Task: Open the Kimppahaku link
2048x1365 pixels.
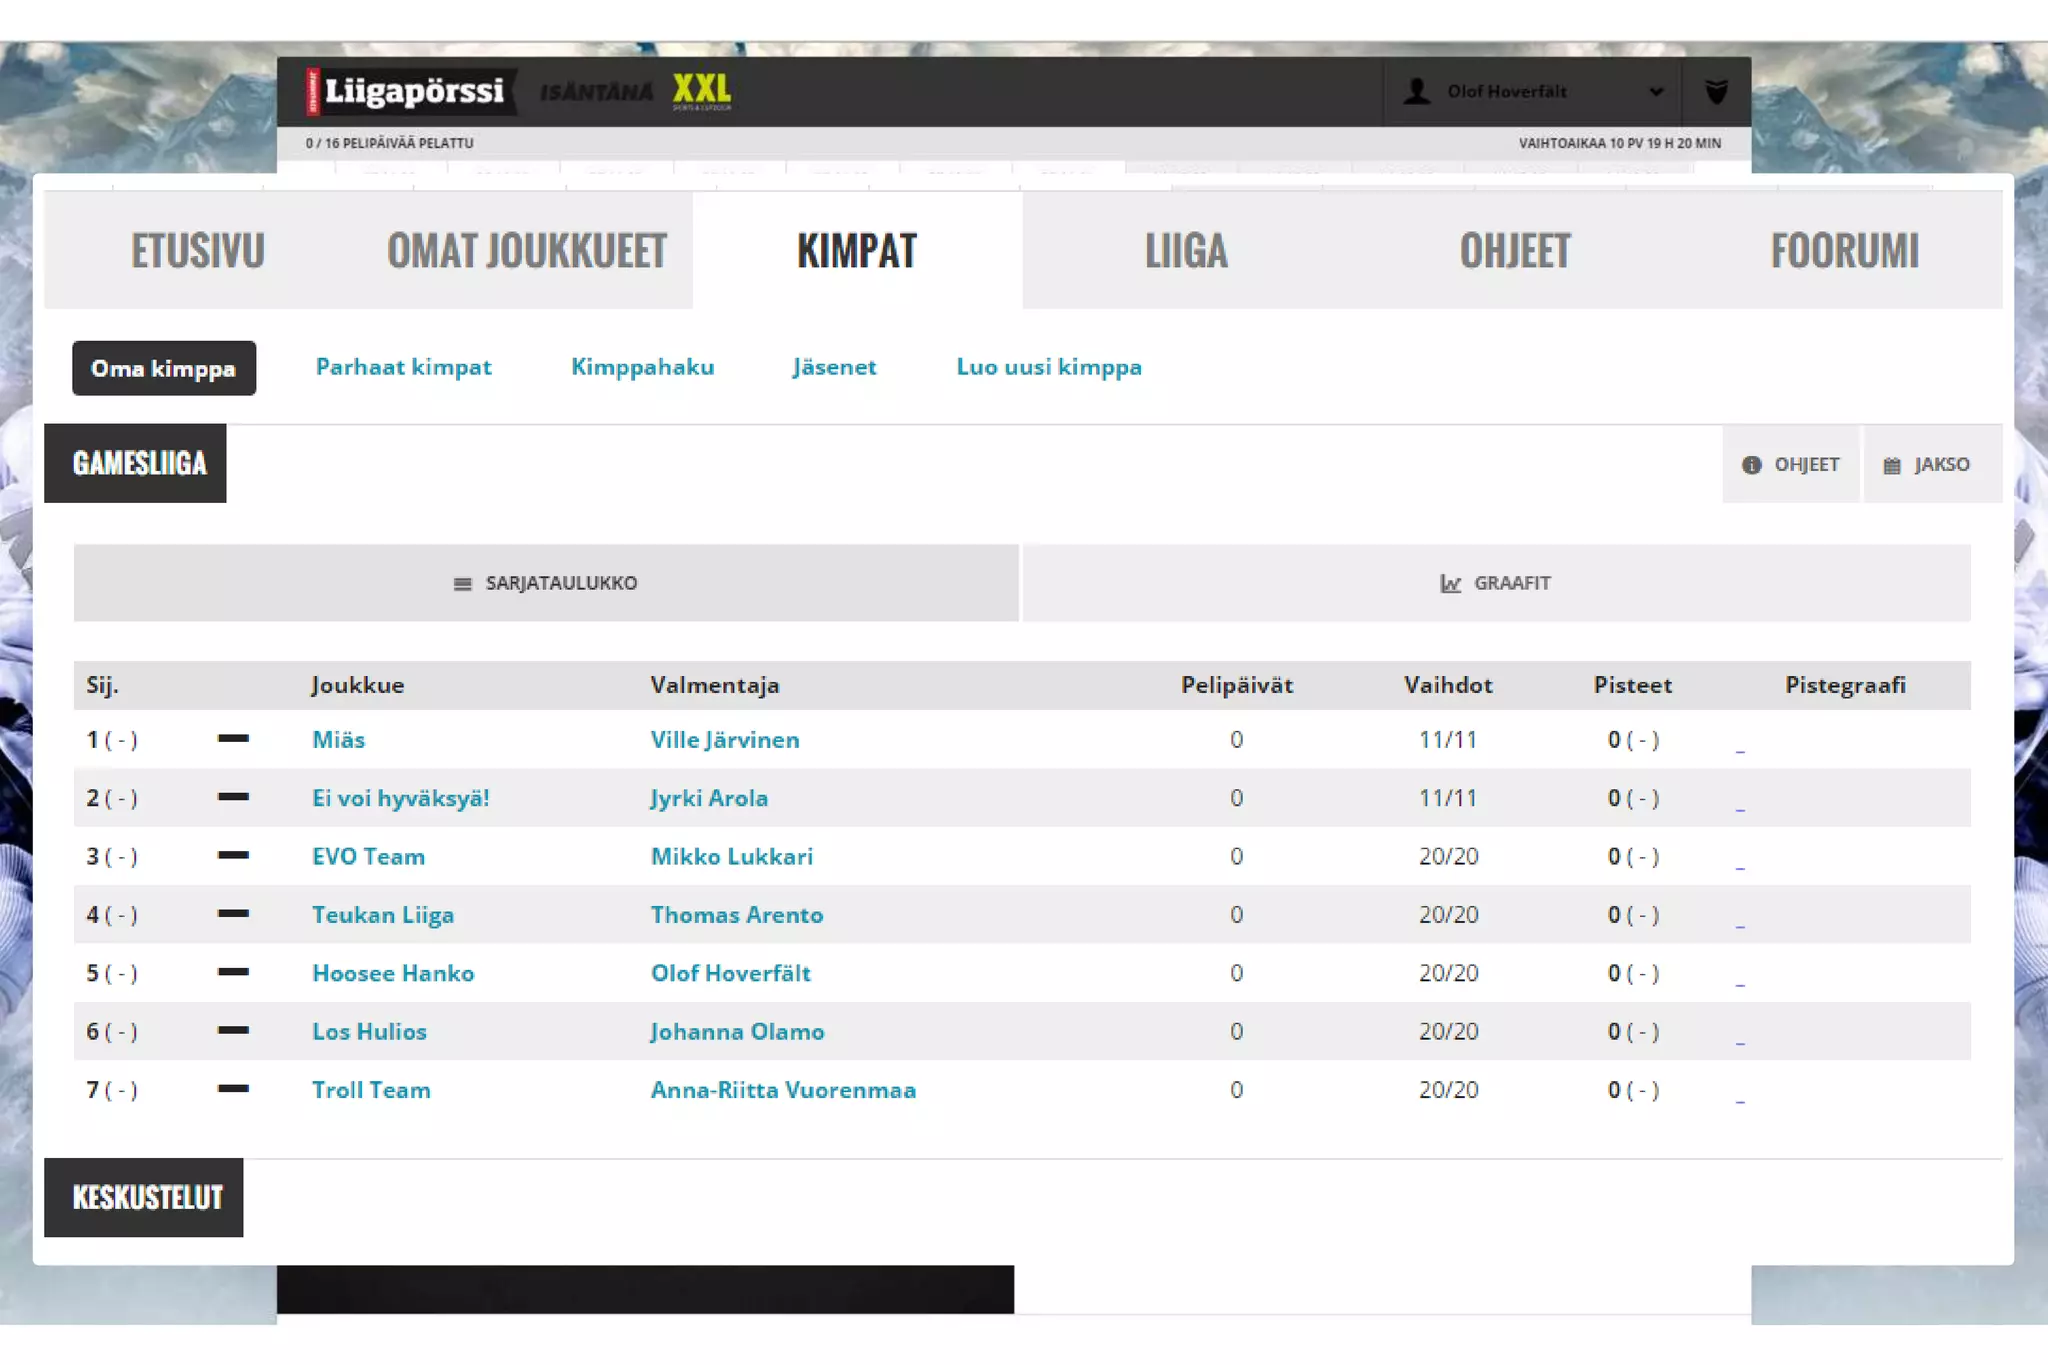Action: pyautogui.click(x=642, y=367)
